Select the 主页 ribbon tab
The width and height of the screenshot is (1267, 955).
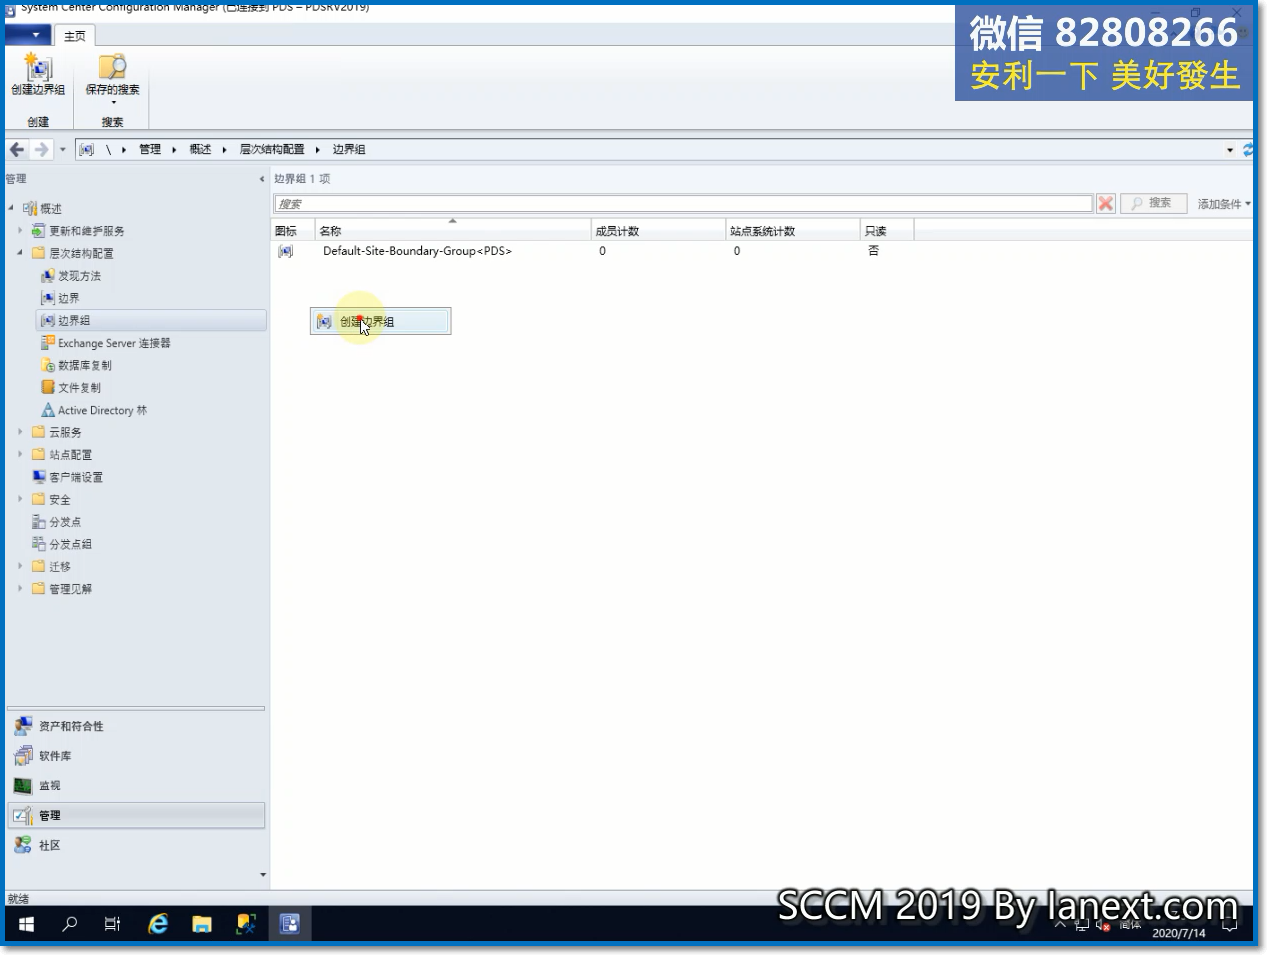pyautogui.click(x=75, y=36)
